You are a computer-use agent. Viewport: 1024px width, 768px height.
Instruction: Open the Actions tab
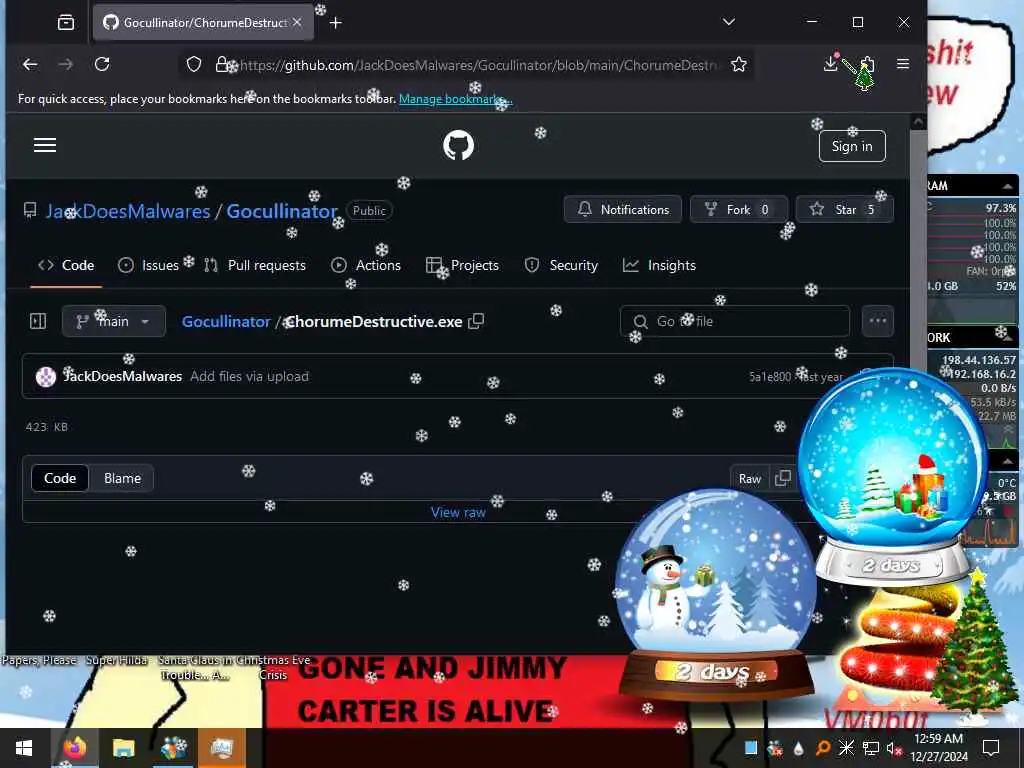point(366,265)
